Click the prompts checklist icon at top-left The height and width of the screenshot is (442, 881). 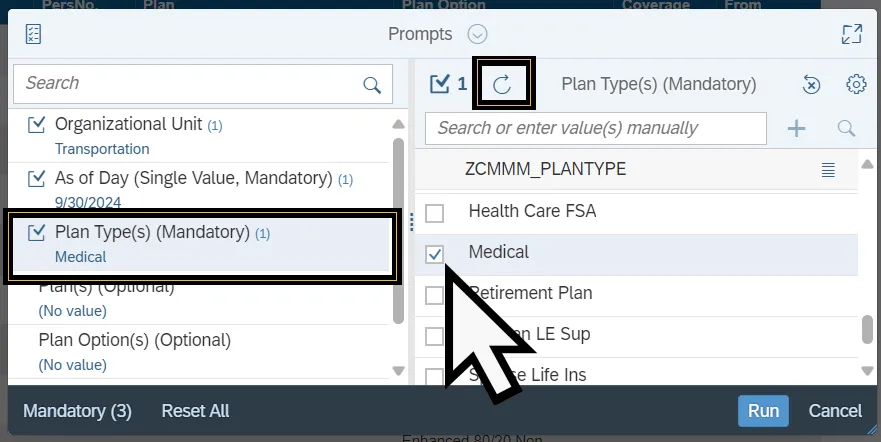pos(33,34)
